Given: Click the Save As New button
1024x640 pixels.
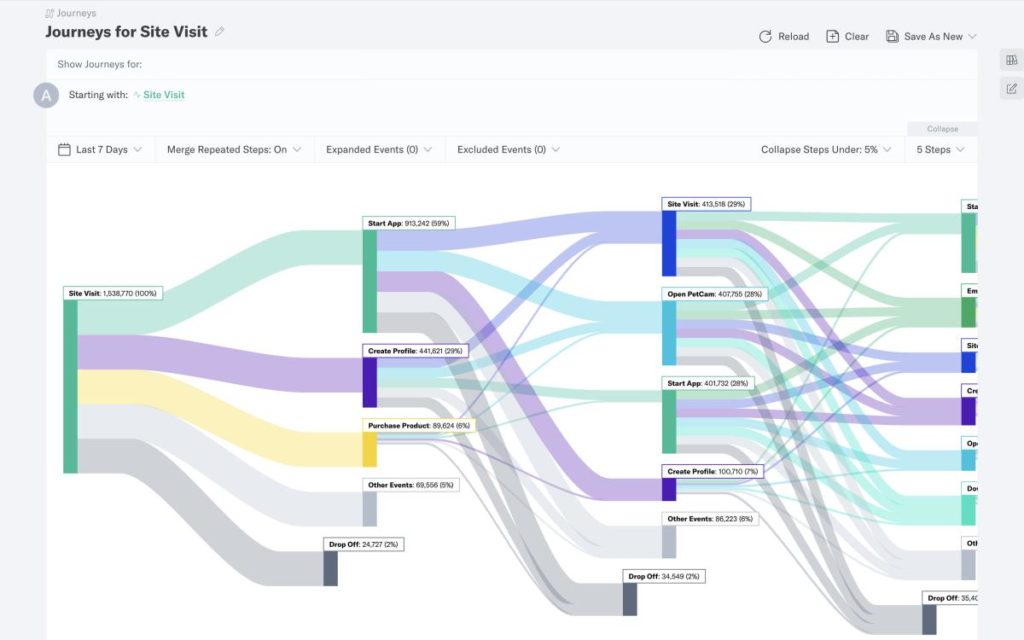Looking at the screenshot, I should 930,36.
